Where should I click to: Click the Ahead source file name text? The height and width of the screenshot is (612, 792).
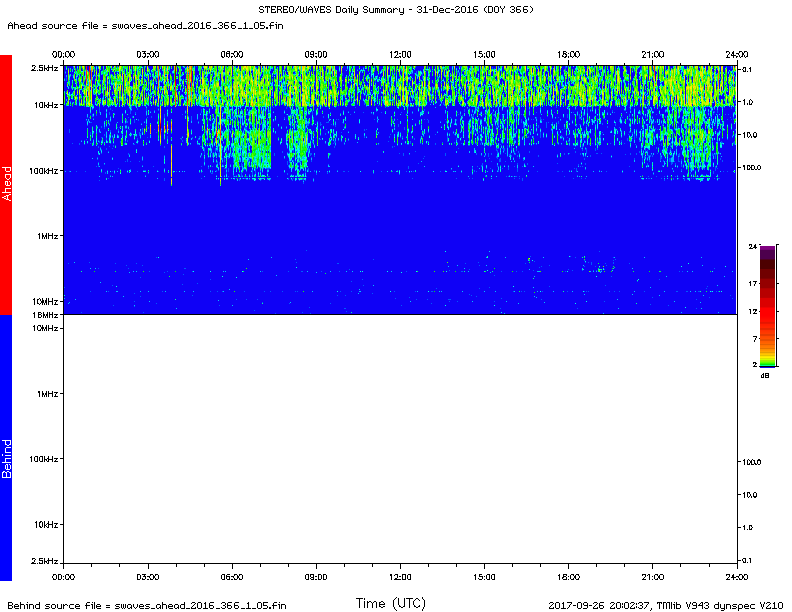click(147, 26)
